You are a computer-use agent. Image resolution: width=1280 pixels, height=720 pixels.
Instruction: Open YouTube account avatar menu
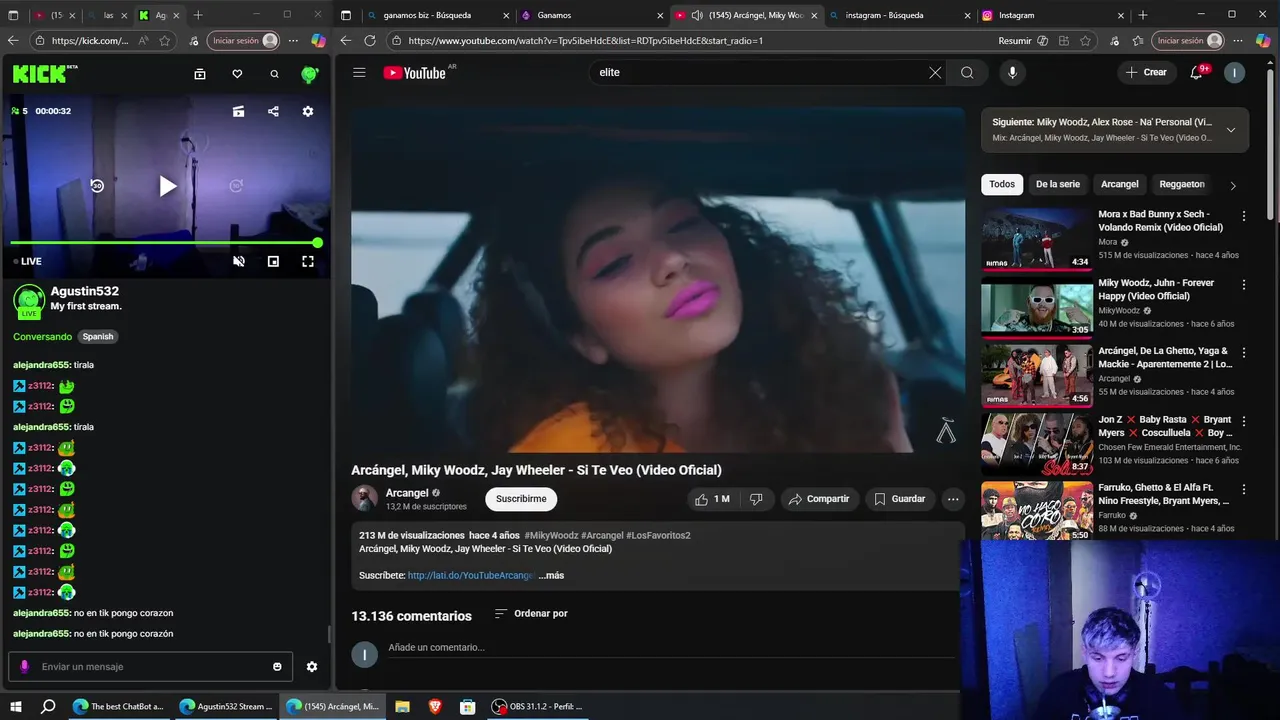[1235, 72]
